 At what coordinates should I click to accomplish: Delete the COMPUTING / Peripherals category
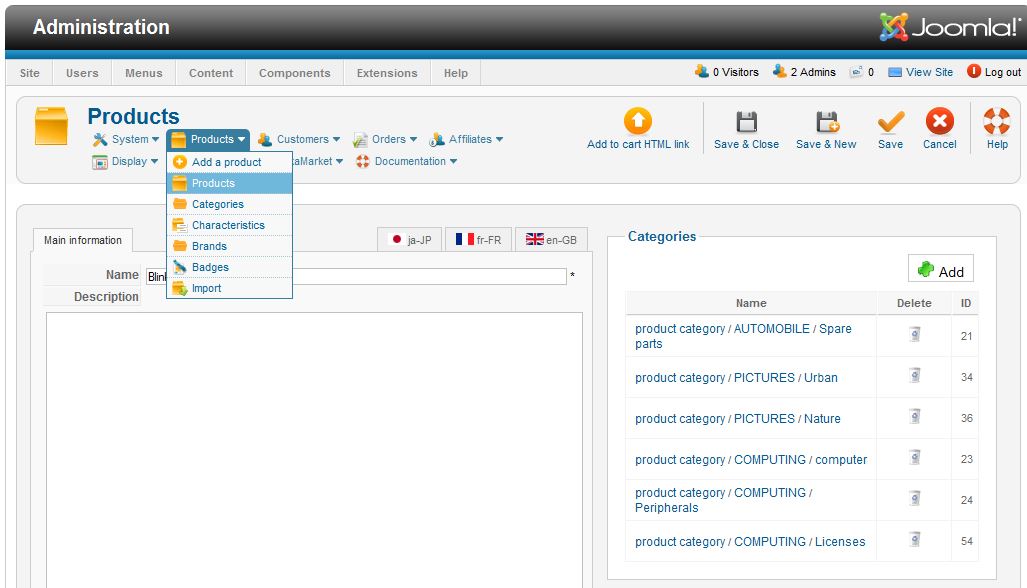click(x=915, y=499)
